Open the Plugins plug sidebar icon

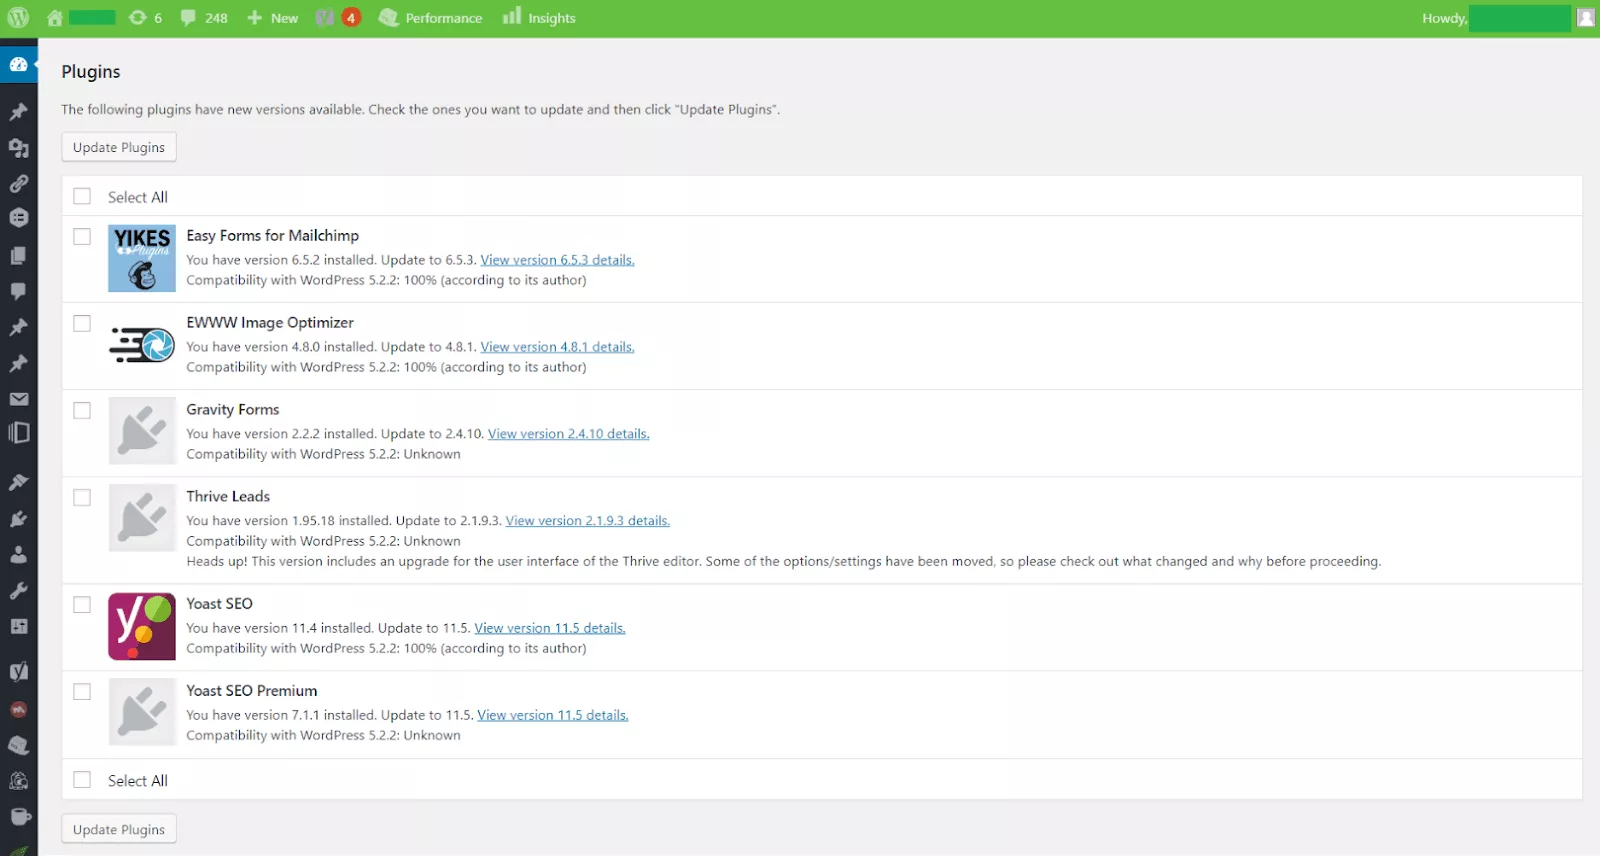pyautogui.click(x=19, y=519)
